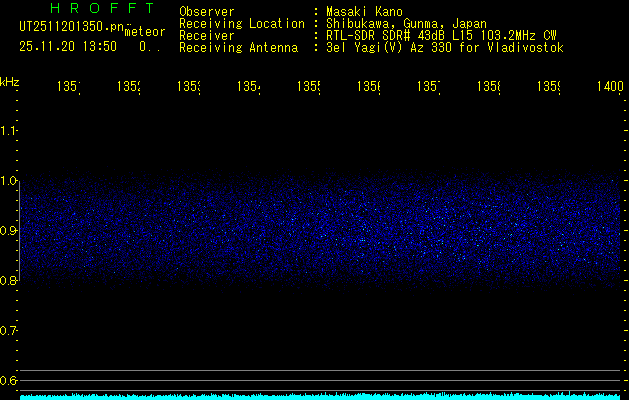The width and height of the screenshot is (629, 400).
Task: Click the cyan signal level strip
Action: [x=320, y=396]
